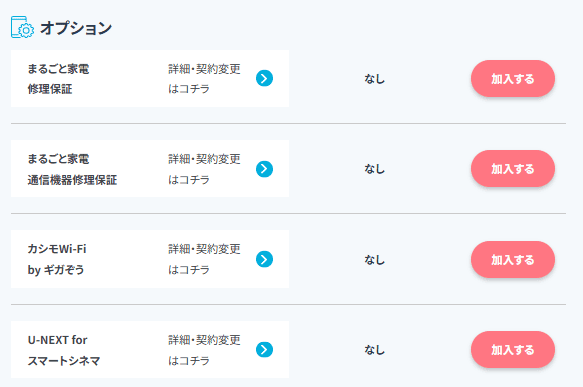583x387 pixels.
Task: Join U-NEXT for スマートシネマ with 加入する
Action: pos(513,349)
